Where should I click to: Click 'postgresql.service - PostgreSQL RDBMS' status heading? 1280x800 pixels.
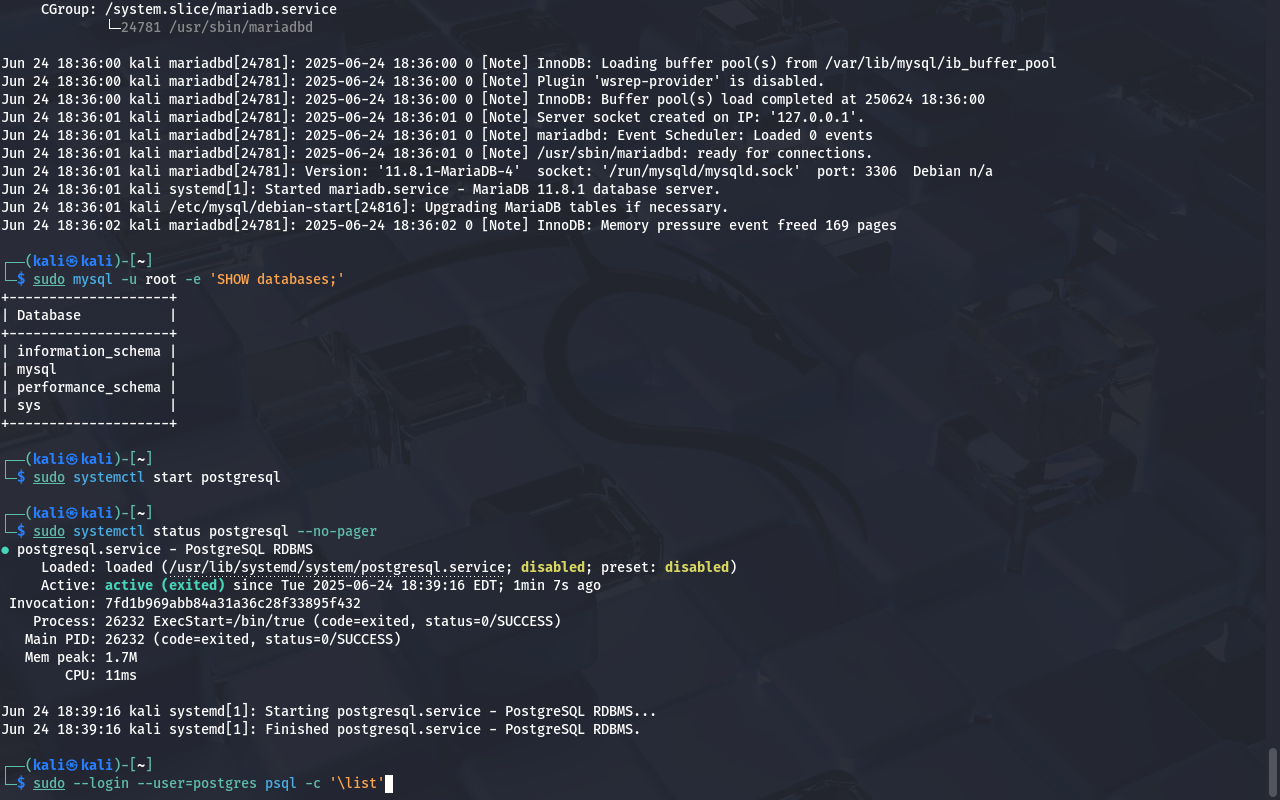click(165, 549)
